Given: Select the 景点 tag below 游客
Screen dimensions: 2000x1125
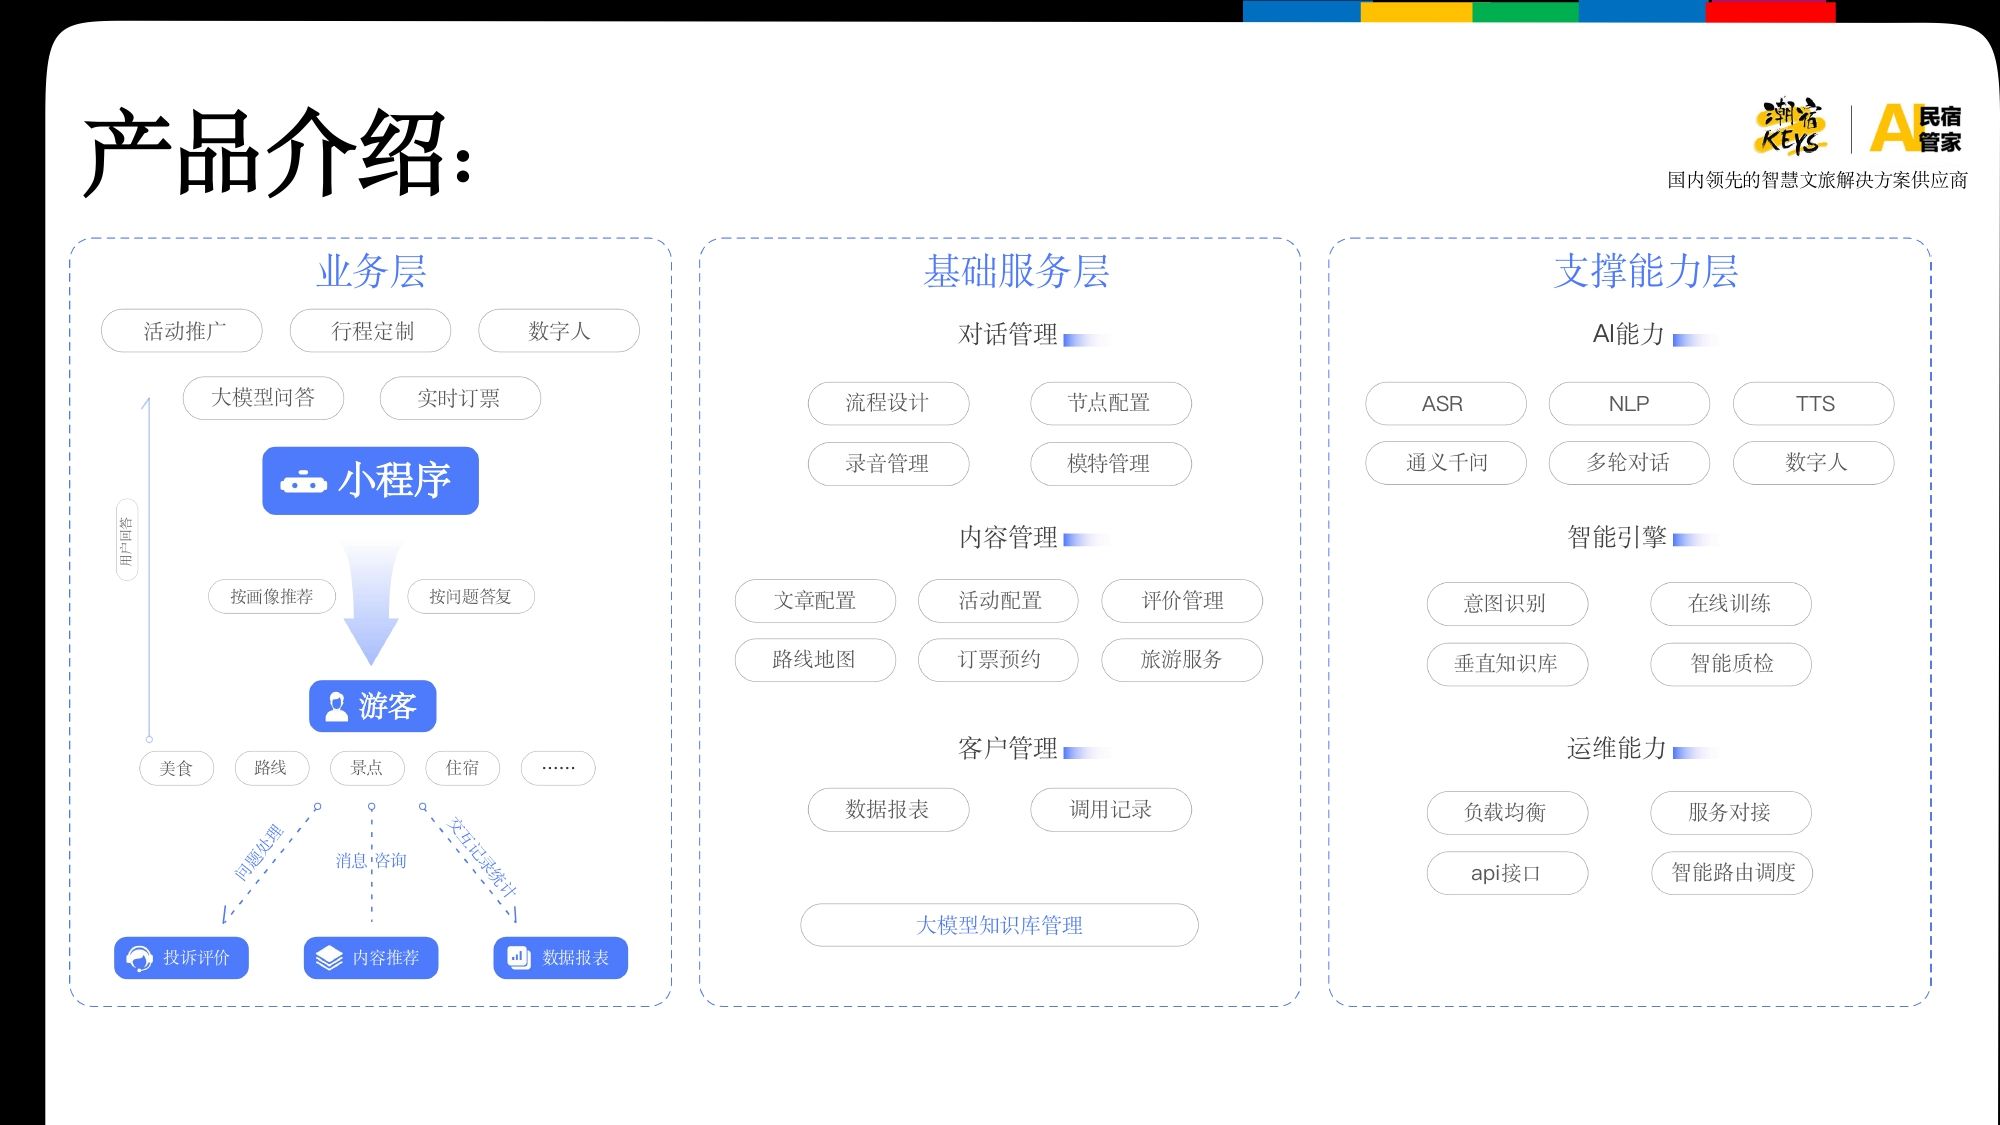Looking at the screenshot, I should 366,768.
